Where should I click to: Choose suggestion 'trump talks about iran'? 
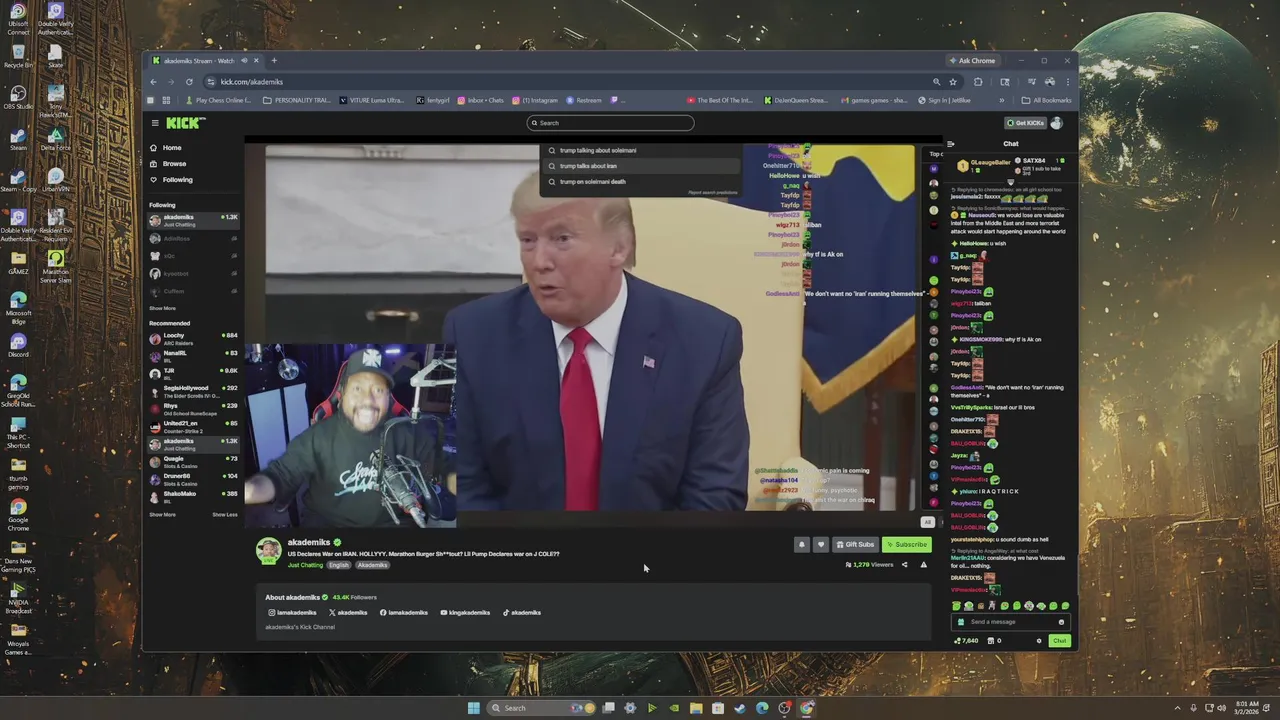[641, 166]
